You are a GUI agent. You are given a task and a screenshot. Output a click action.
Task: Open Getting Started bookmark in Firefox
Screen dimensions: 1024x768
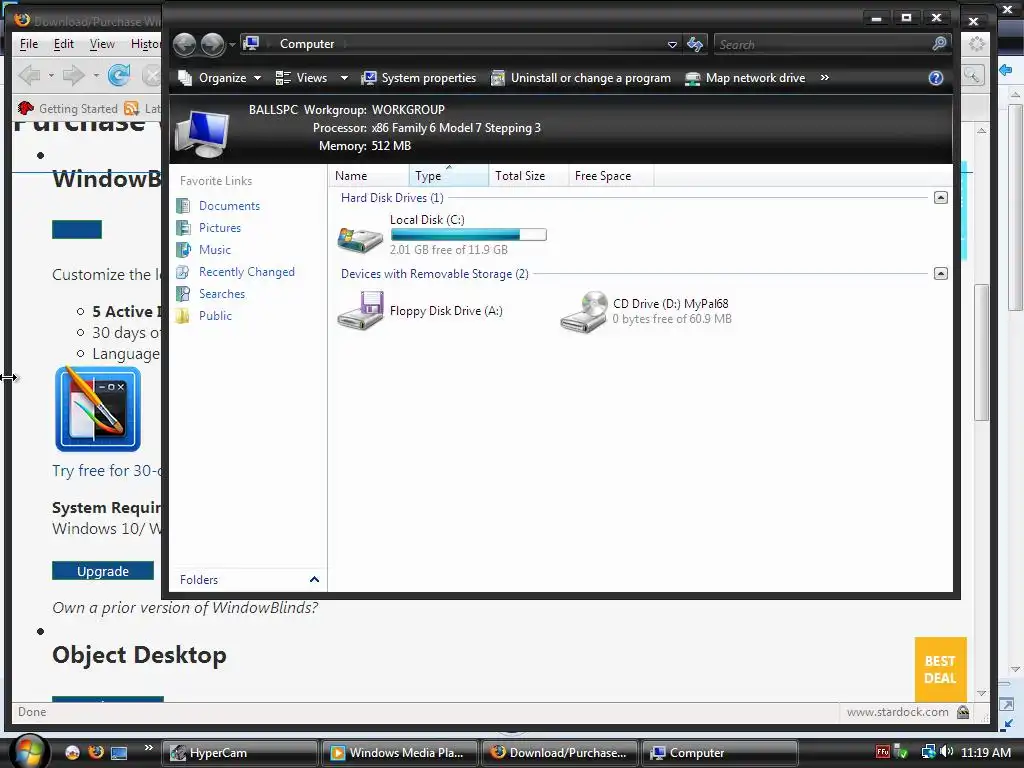click(x=69, y=108)
